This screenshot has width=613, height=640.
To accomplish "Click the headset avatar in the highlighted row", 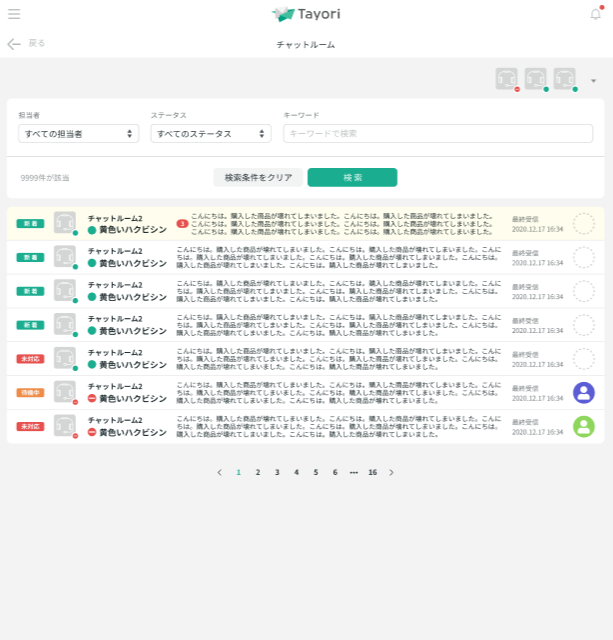I will coord(65,223).
